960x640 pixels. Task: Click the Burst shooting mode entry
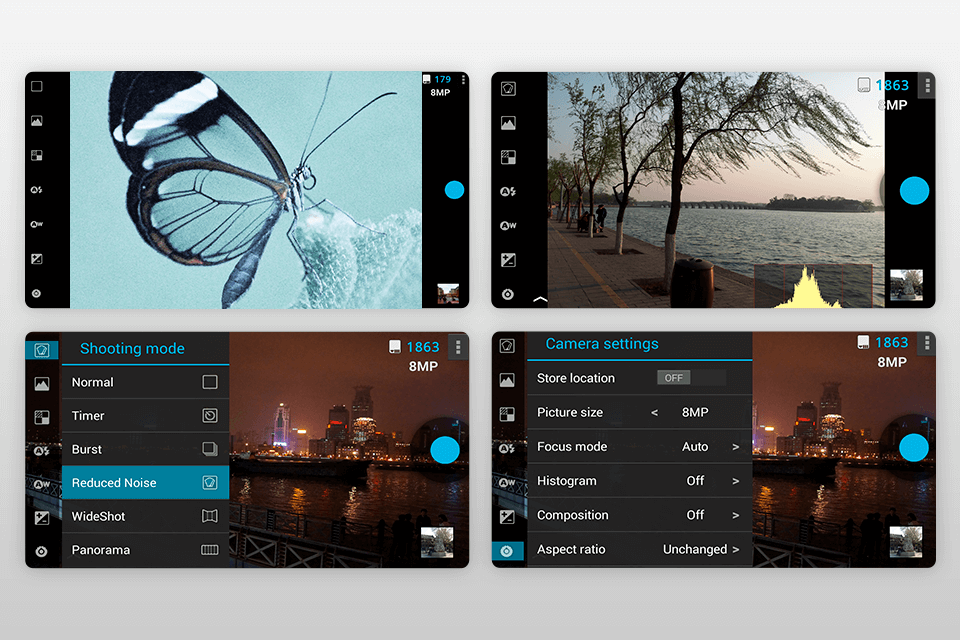point(145,450)
